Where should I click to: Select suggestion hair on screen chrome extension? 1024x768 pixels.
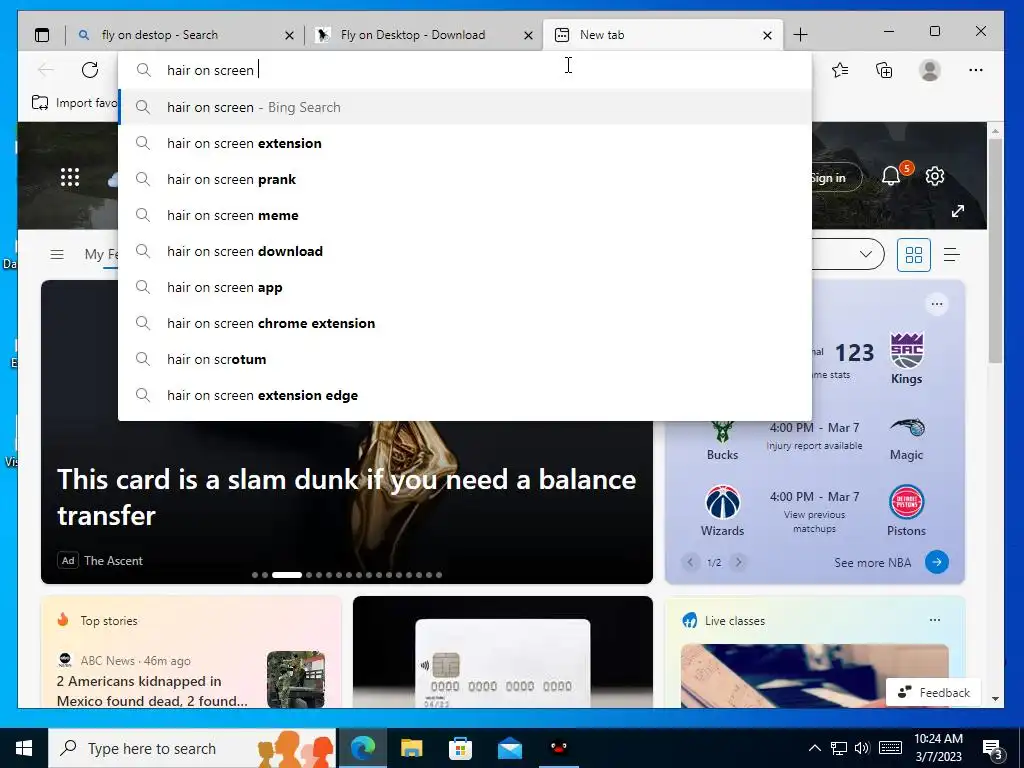coord(465,323)
